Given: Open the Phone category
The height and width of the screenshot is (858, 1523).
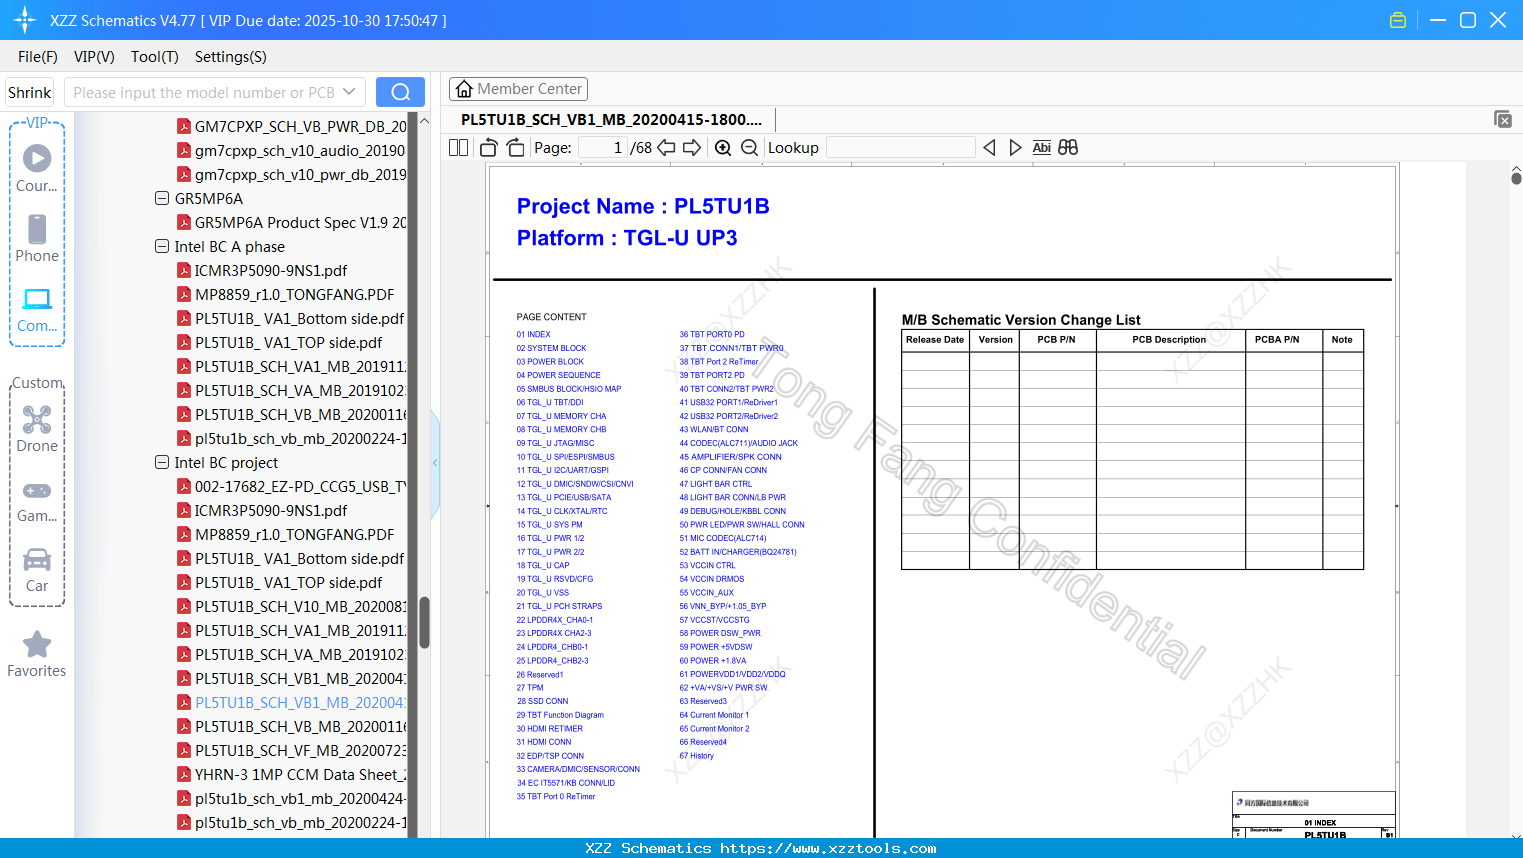Looking at the screenshot, I should pyautogui.click(x=37, y=239).
